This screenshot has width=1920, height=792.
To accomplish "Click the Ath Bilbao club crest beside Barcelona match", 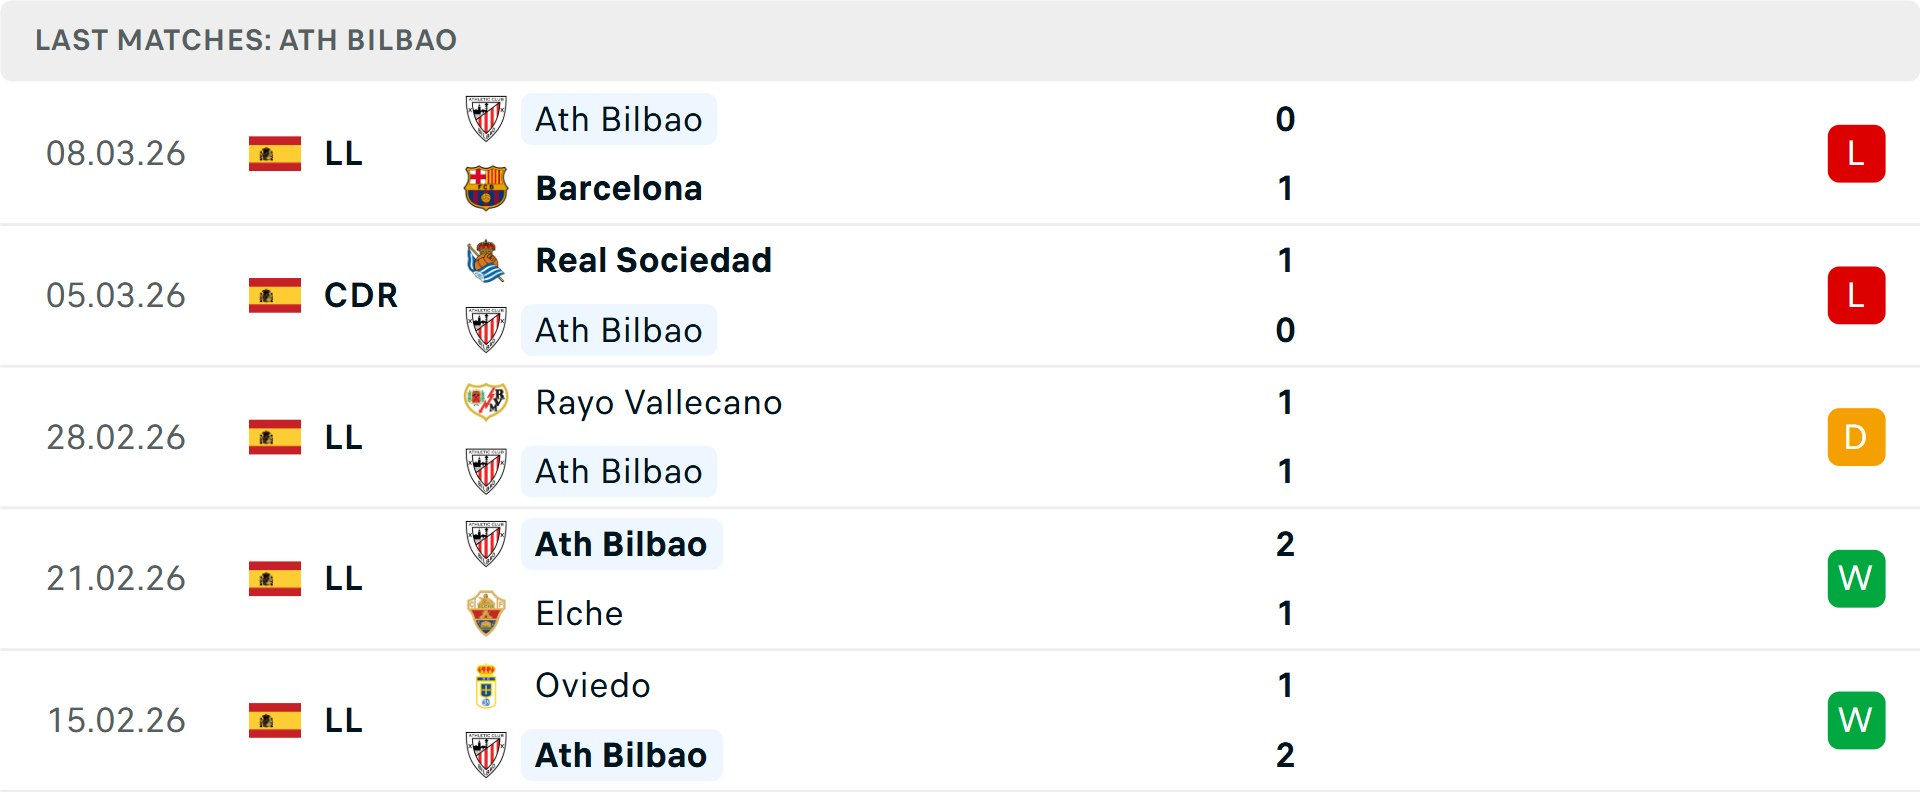I will (x=487, y=119).
